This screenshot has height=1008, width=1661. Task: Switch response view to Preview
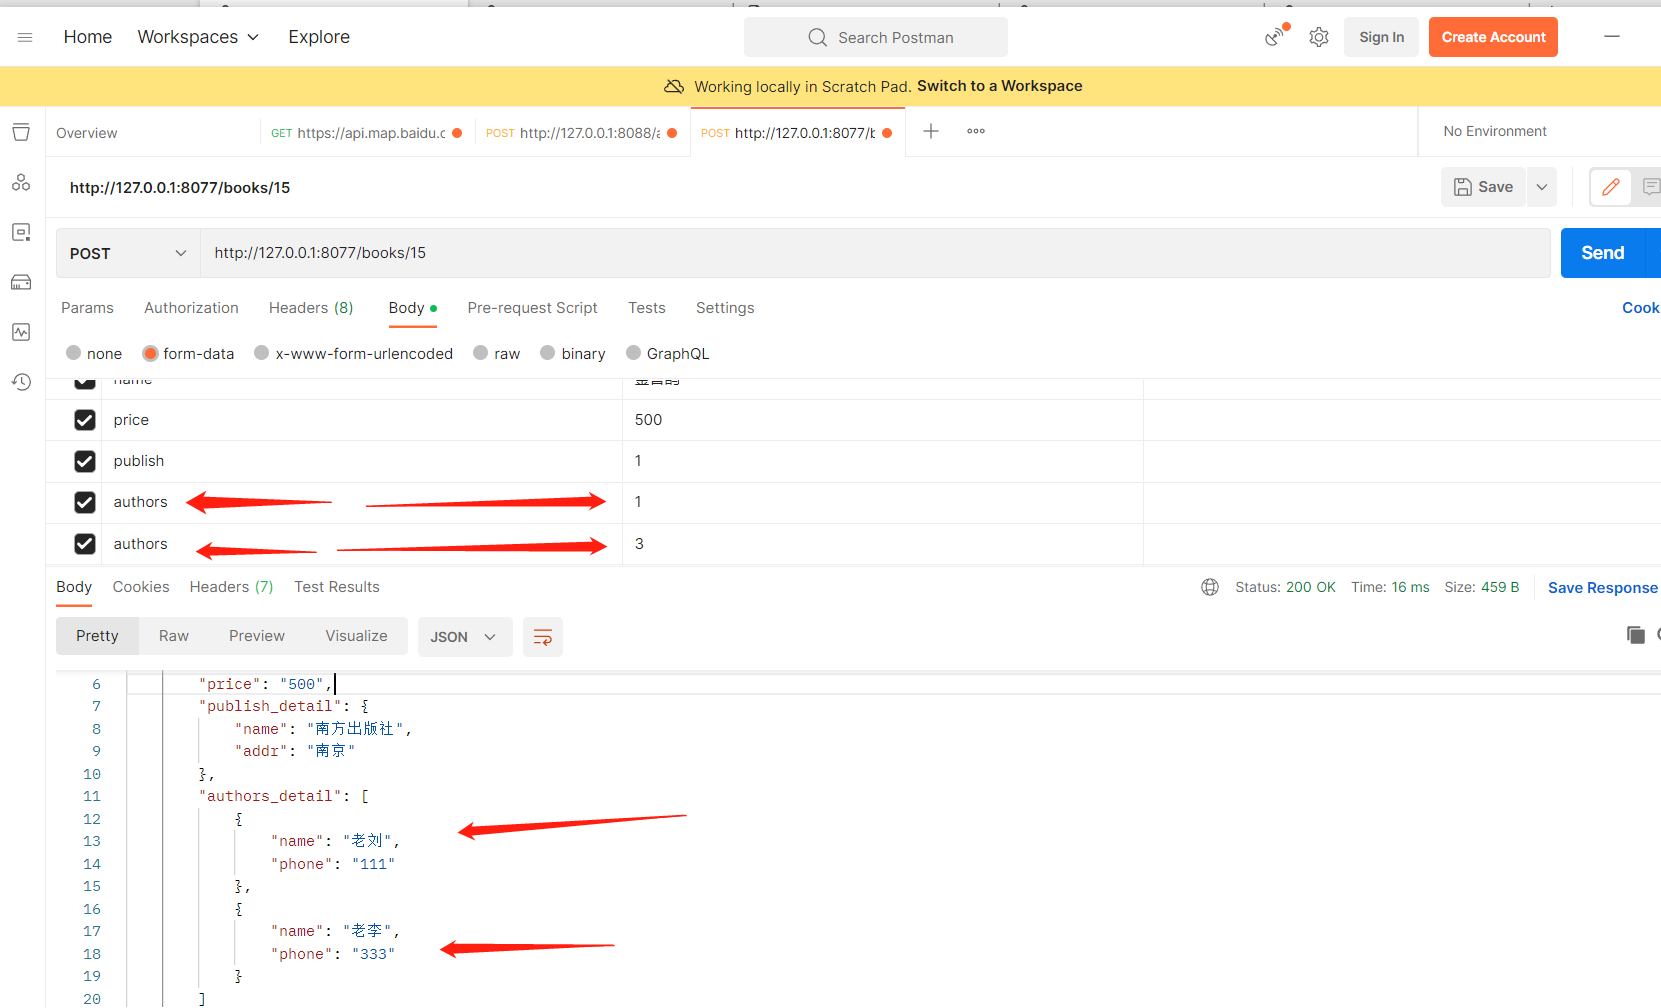(x=257, y=636)
